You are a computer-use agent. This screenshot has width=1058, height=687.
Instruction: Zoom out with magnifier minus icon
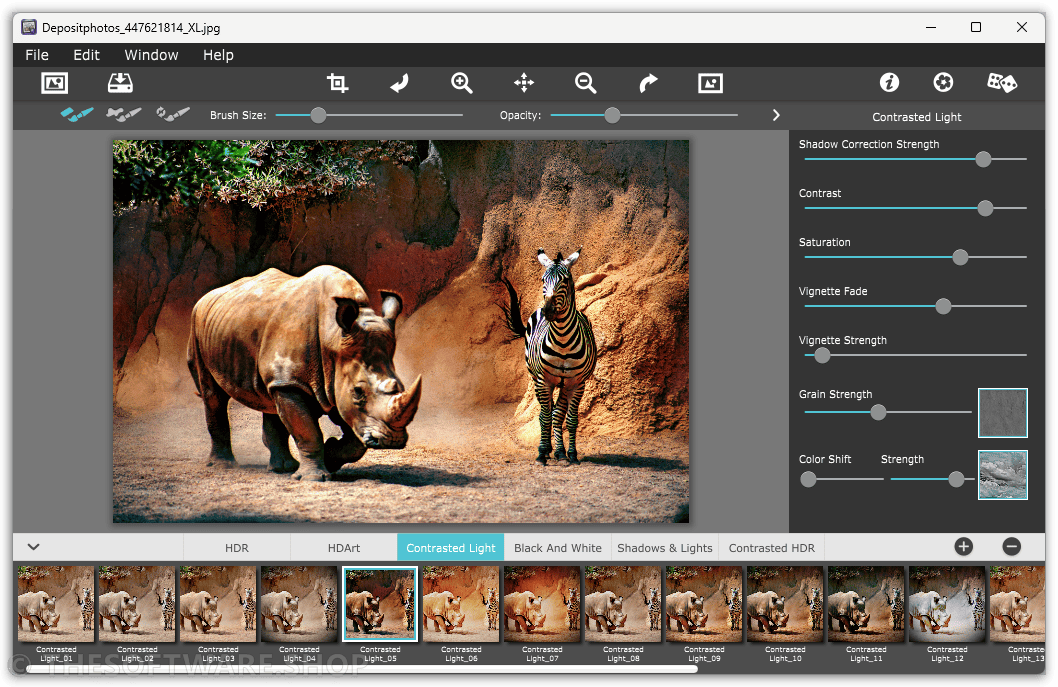click(586, 83)
